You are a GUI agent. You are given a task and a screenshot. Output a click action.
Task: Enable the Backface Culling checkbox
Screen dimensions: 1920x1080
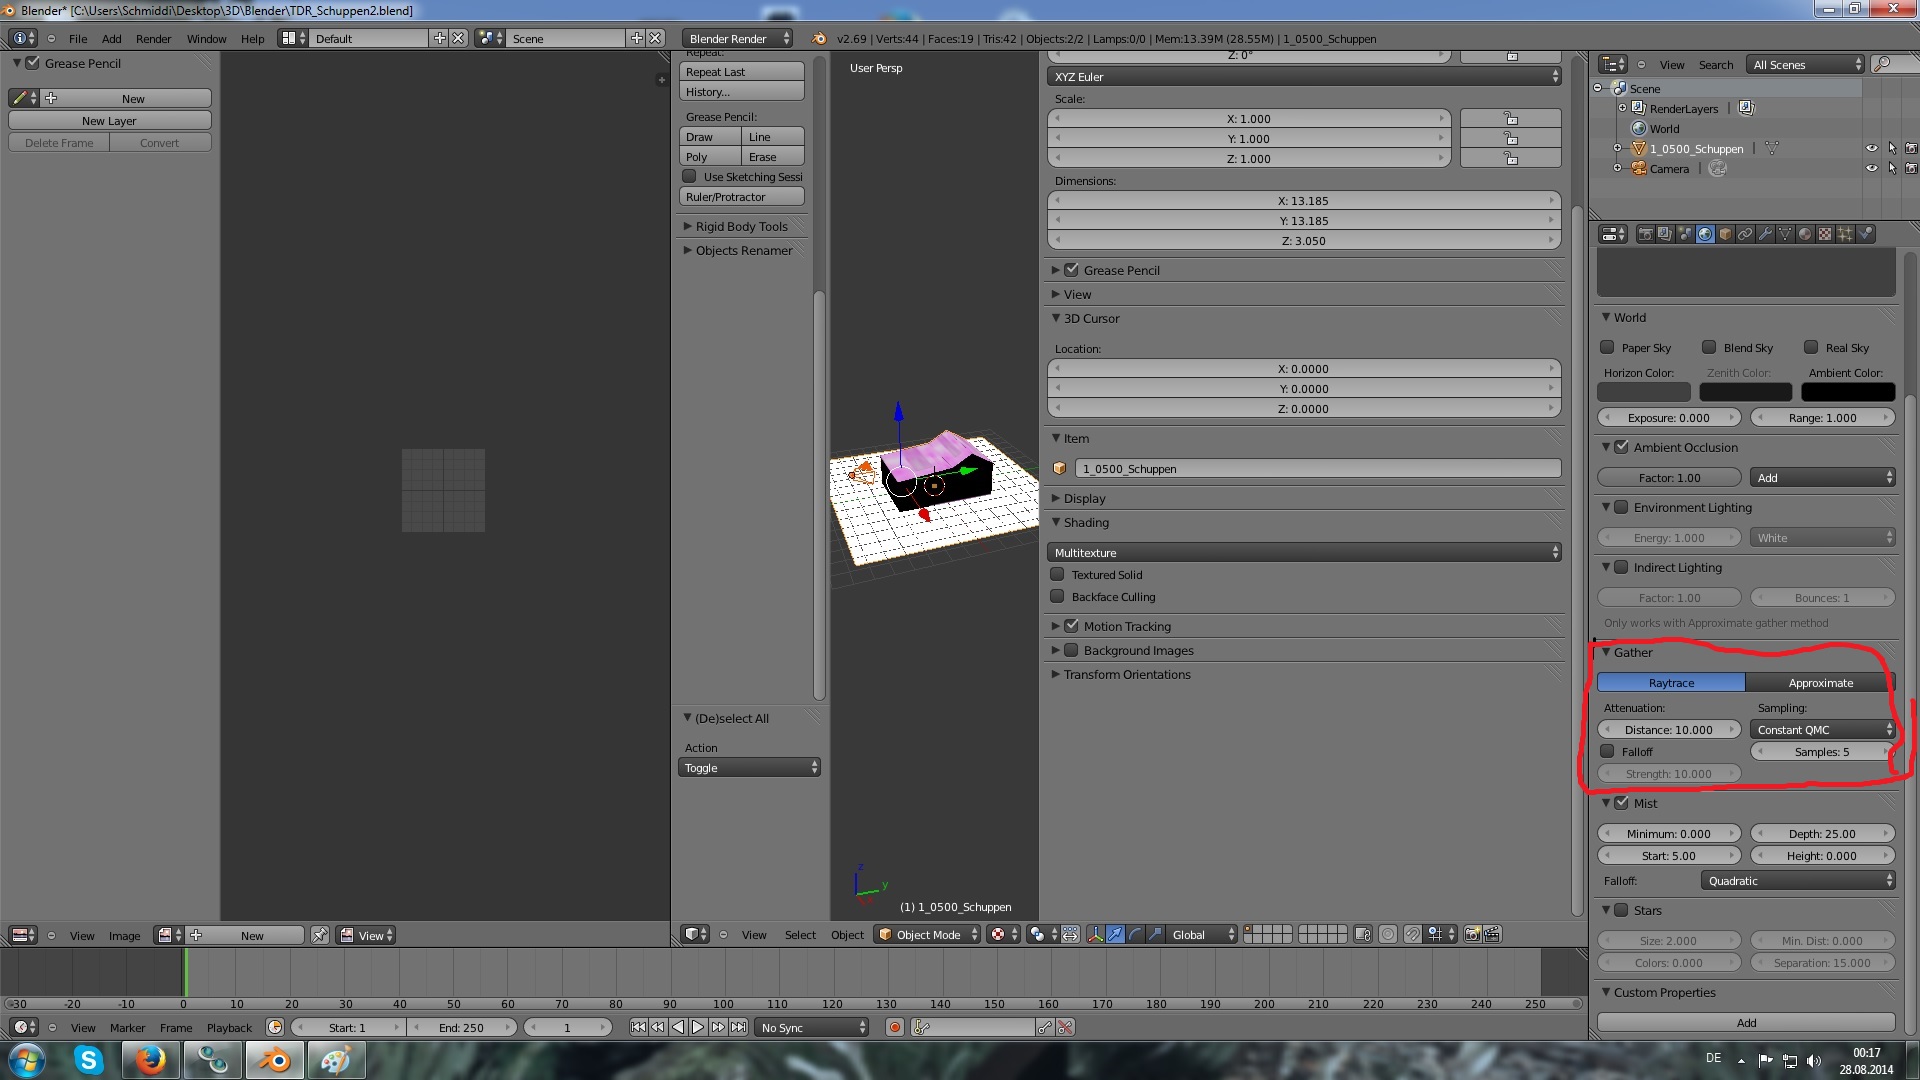click(x=1057, y=596)
